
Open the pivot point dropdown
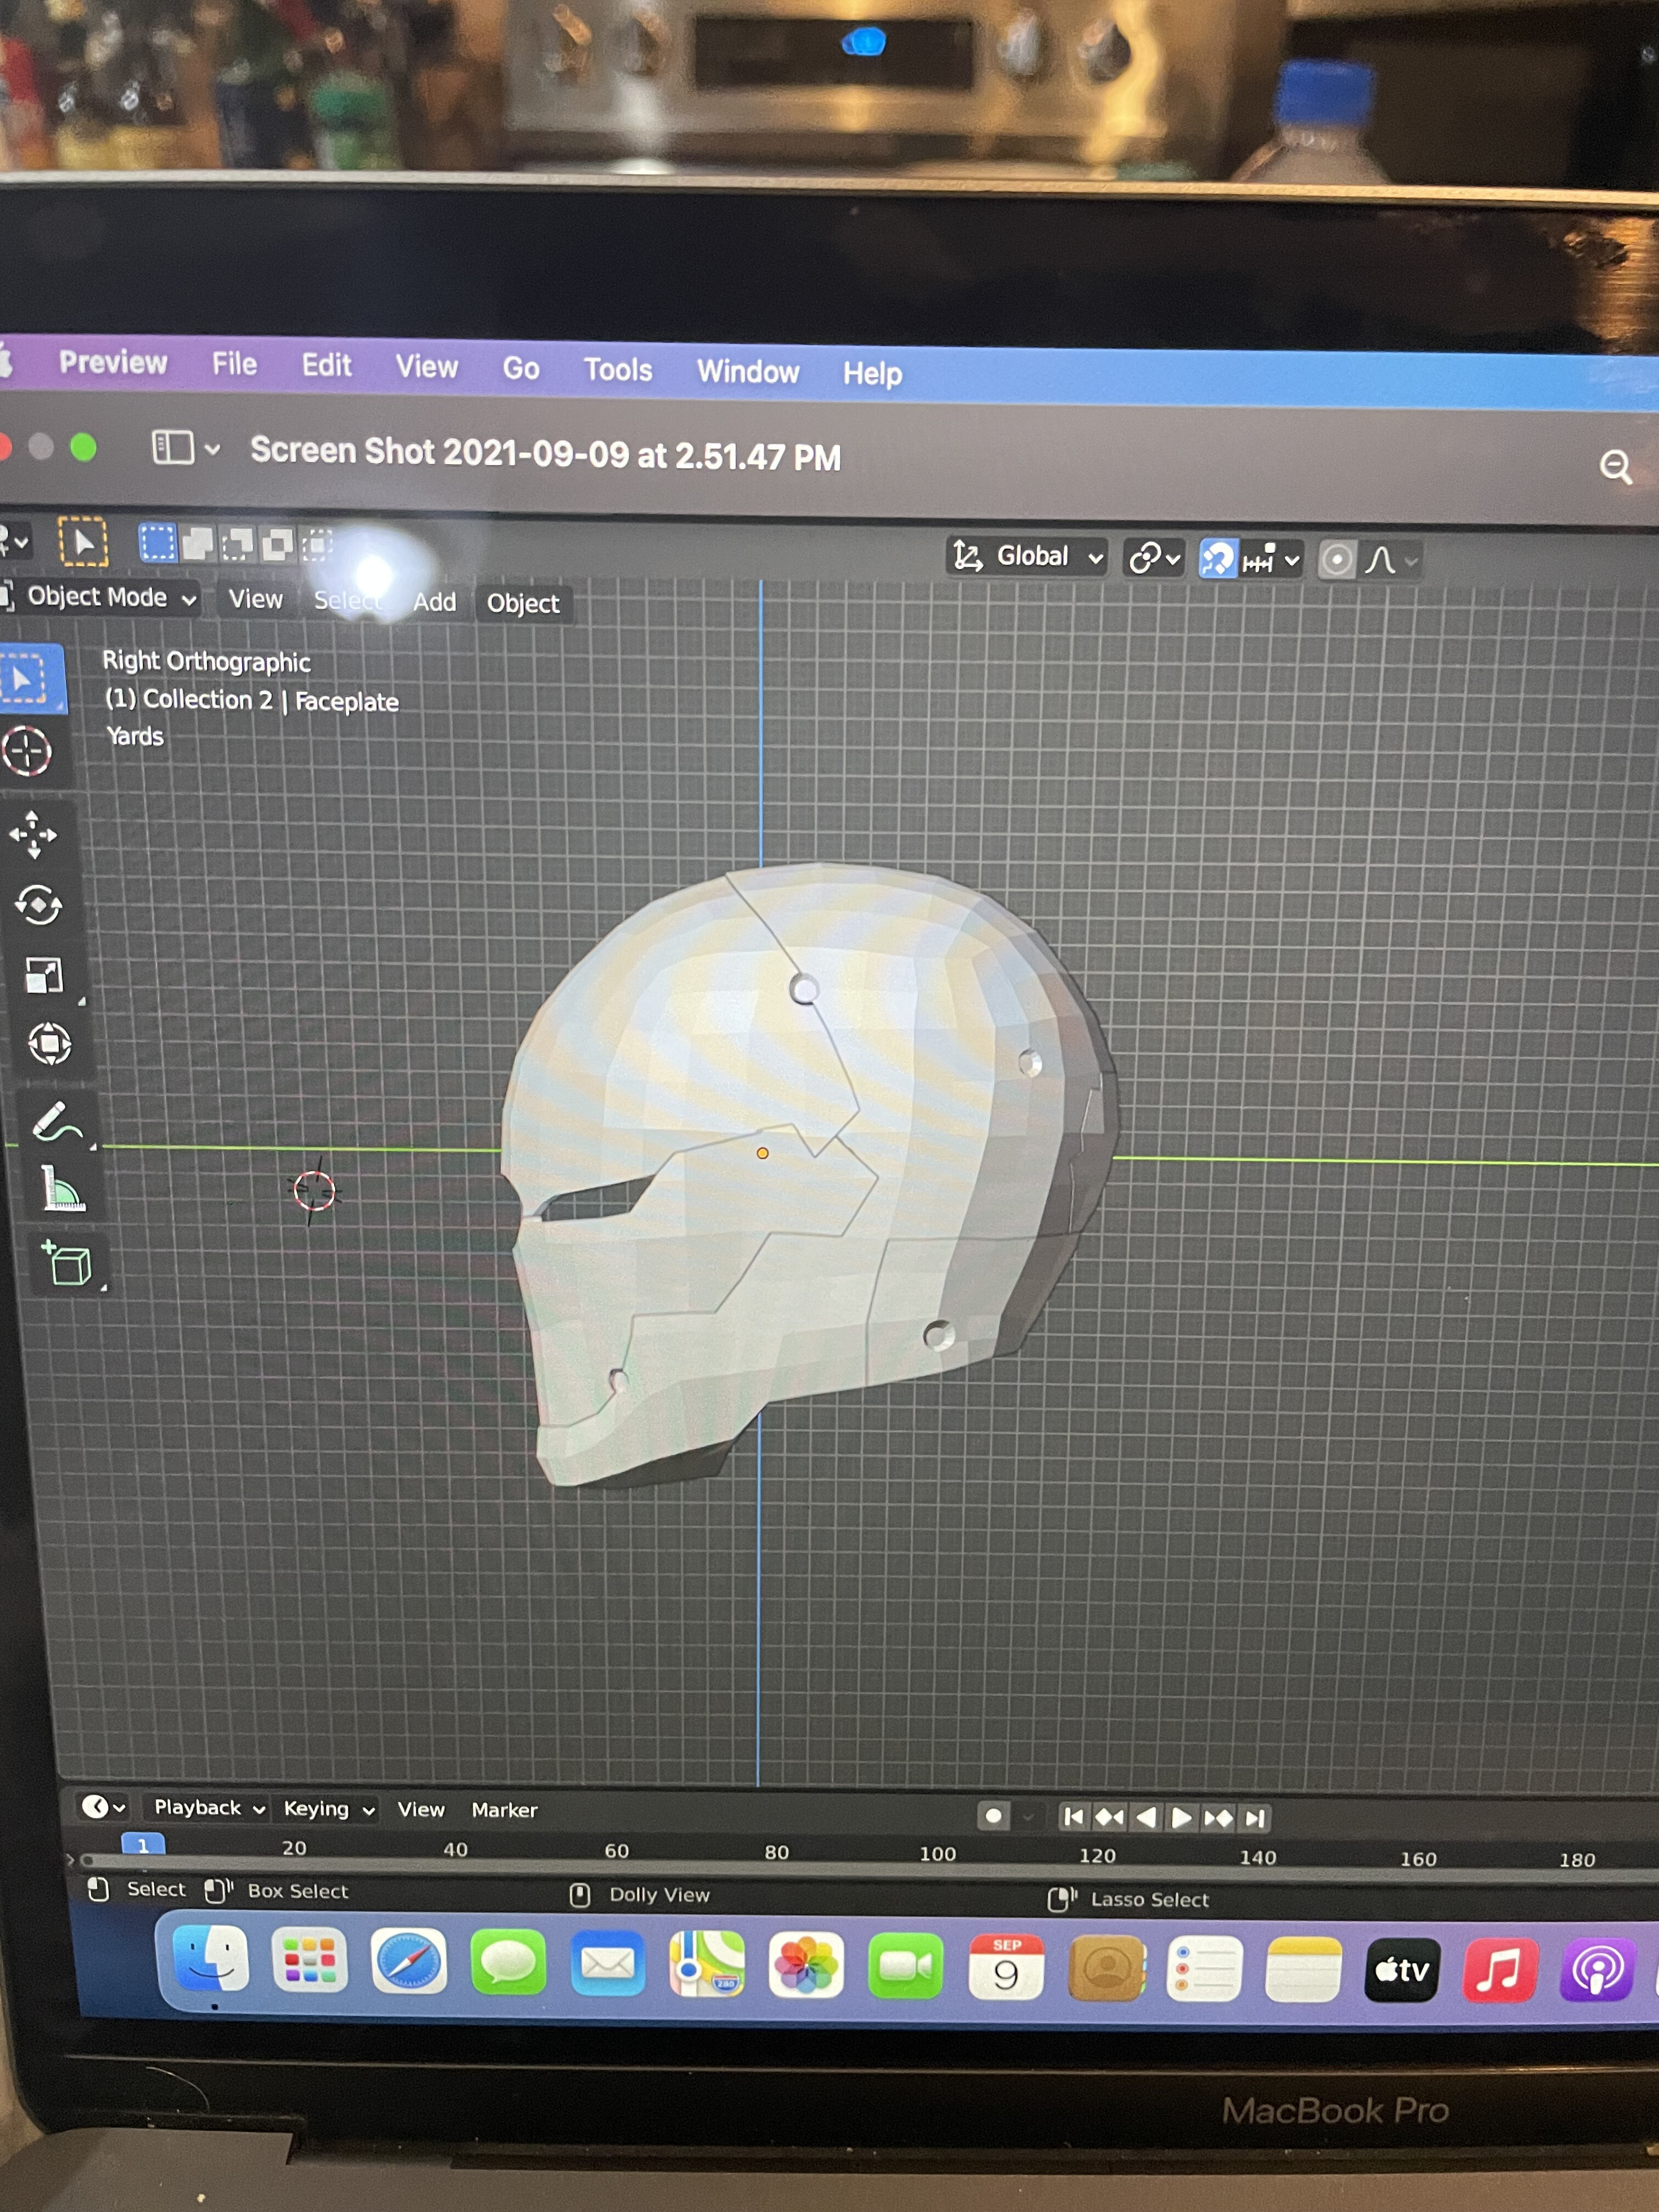tap(1154, 558)
